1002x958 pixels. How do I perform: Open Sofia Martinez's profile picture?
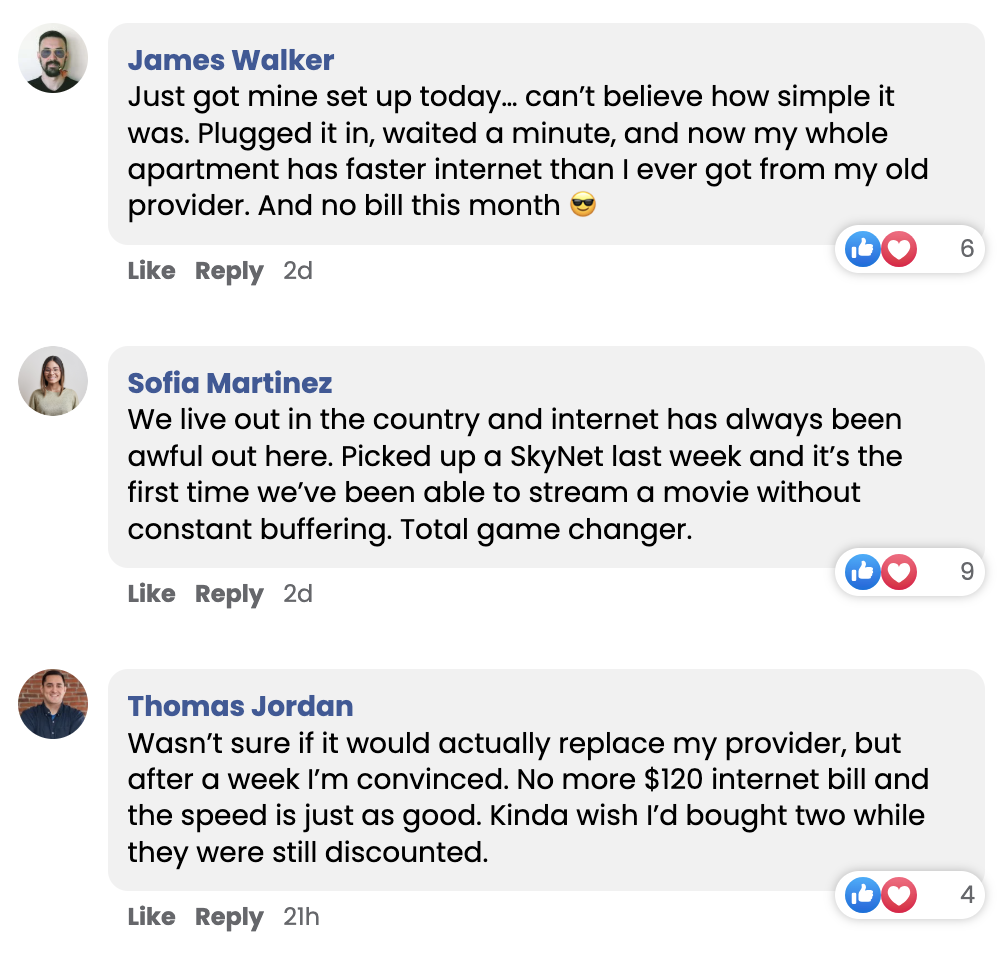tap(53, 381)
